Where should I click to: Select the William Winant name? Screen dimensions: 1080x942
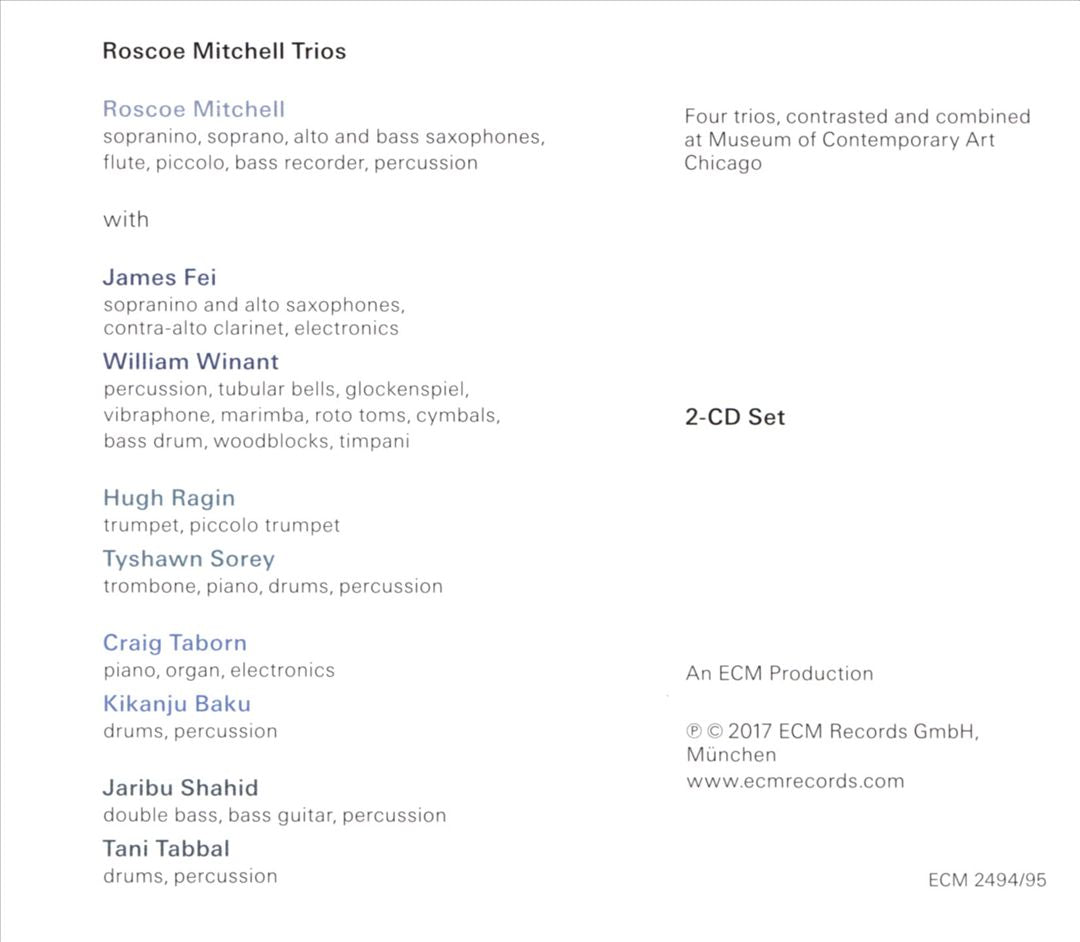191,361
